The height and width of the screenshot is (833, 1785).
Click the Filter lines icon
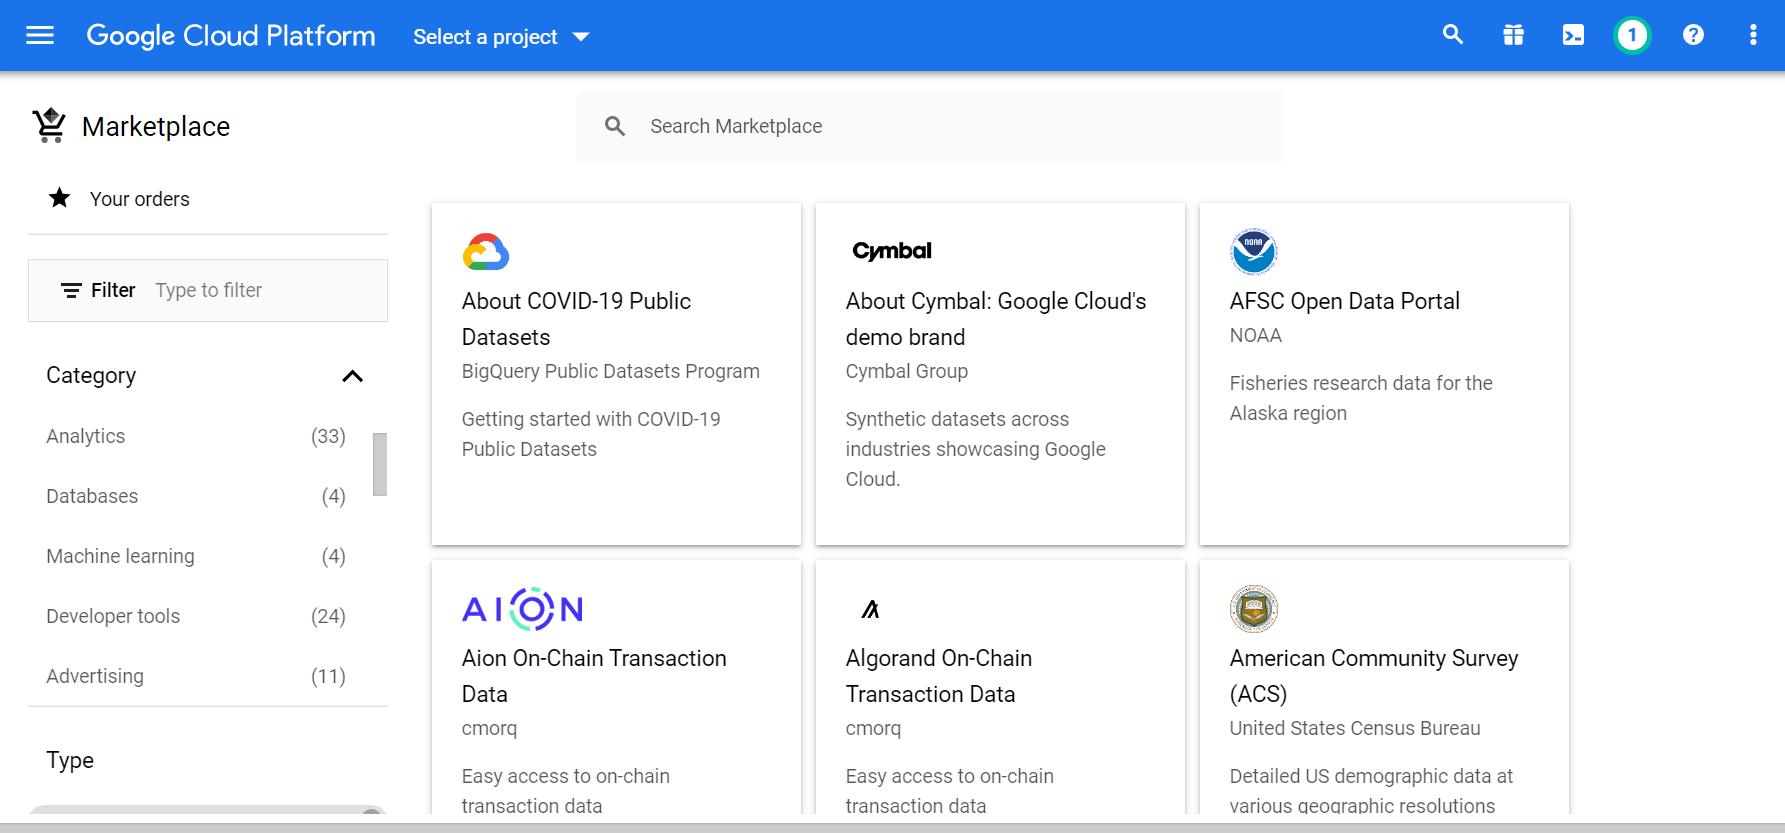coord(71,290)
